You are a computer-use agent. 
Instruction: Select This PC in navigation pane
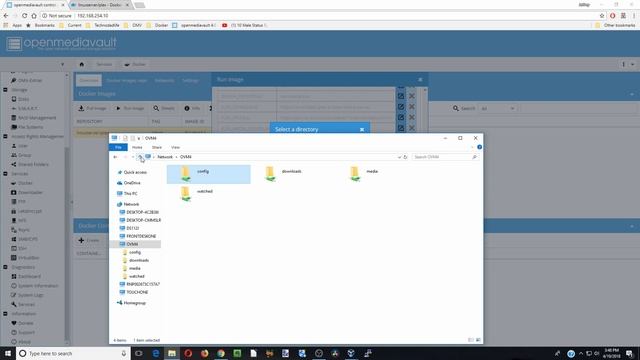tap(131, 193)
